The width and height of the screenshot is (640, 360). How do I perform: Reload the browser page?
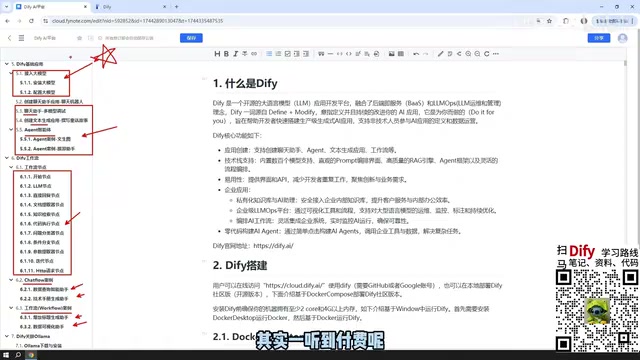click(31, 21)
